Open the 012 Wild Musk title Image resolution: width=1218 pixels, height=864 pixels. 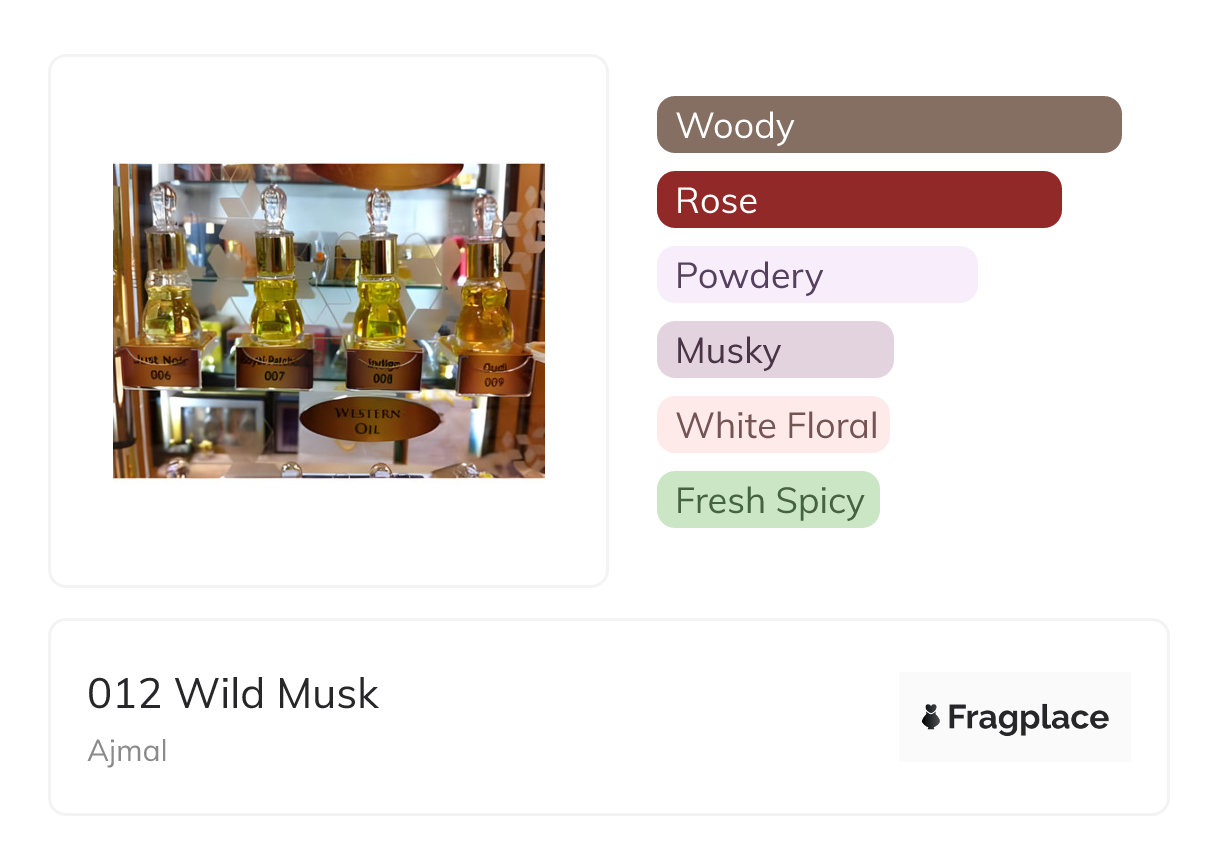pos(233,694)
